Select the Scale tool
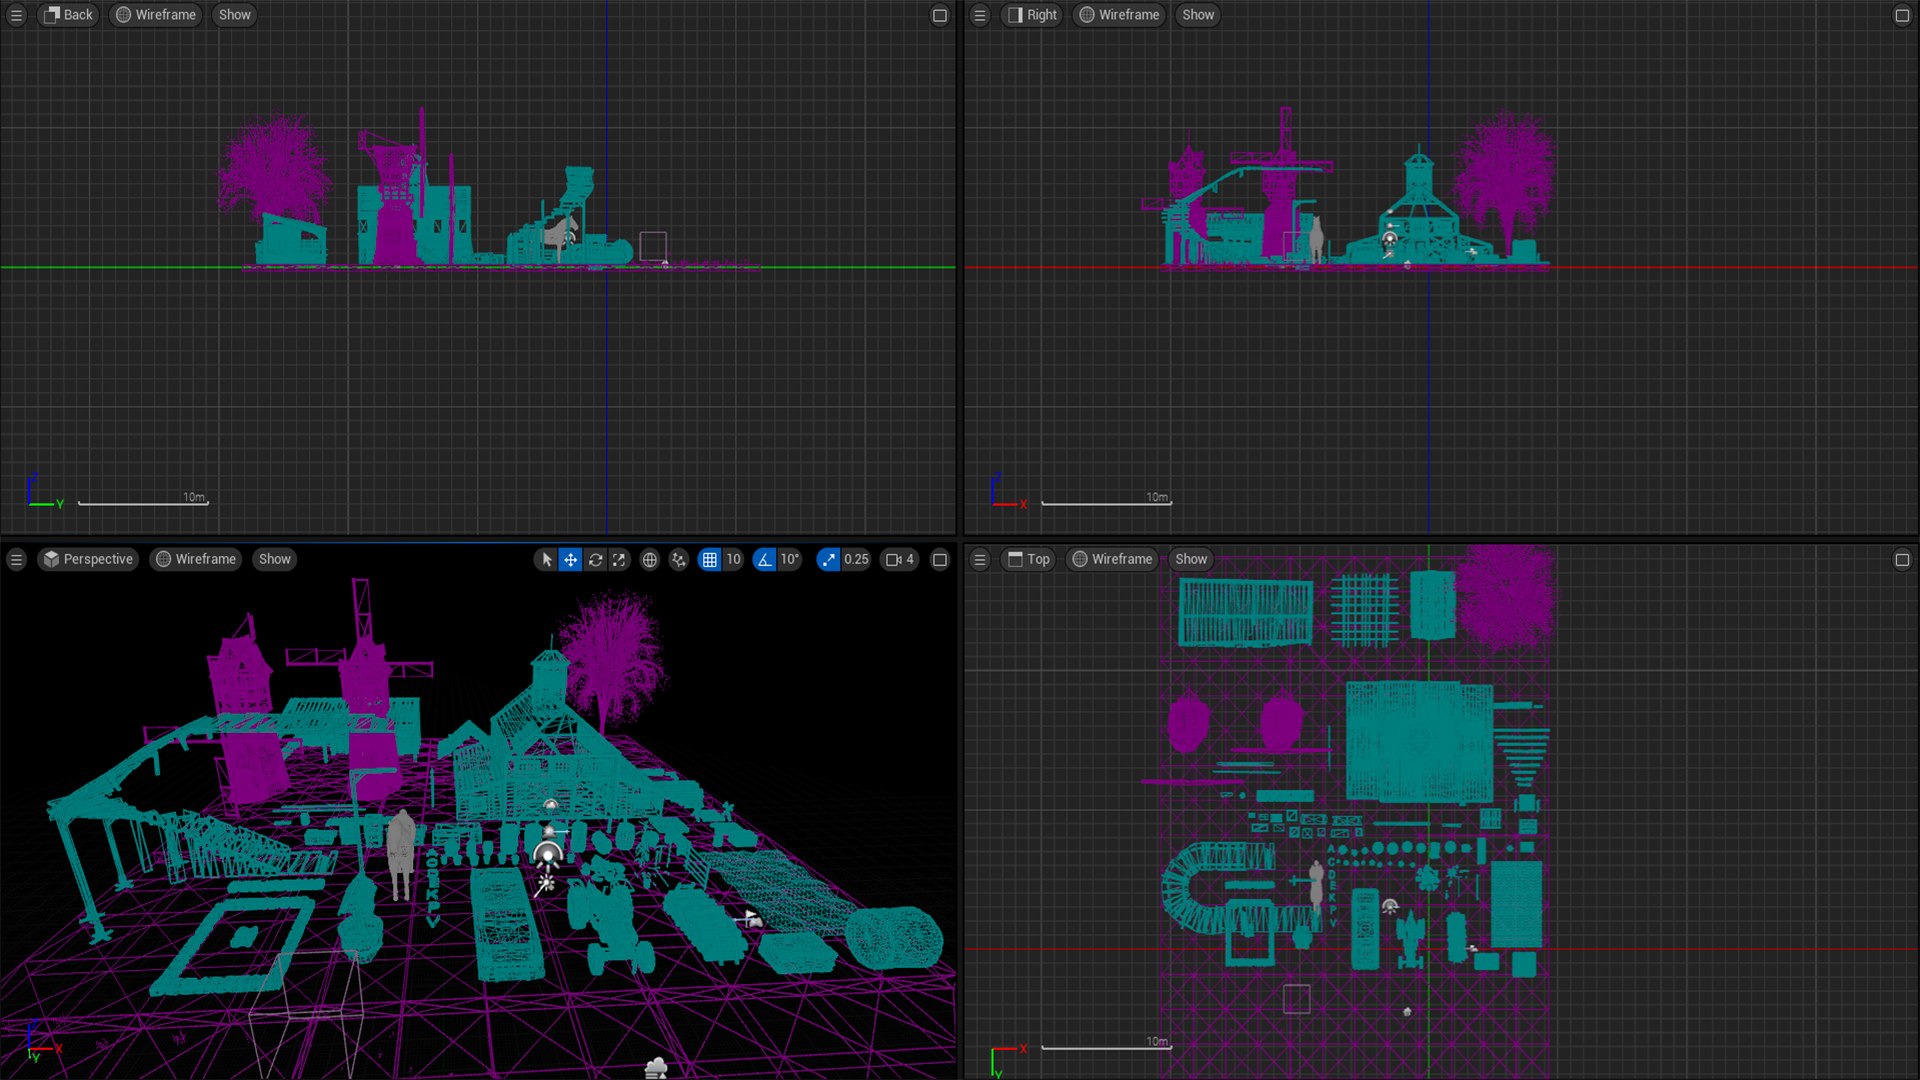This screenshot has height=1080, width=1920. tap(619, 560)
